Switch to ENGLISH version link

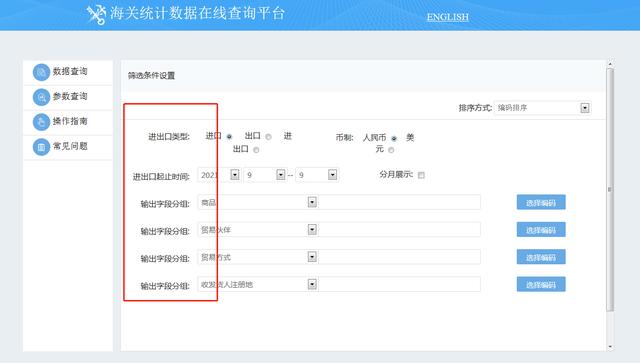(x=447, y=17)
